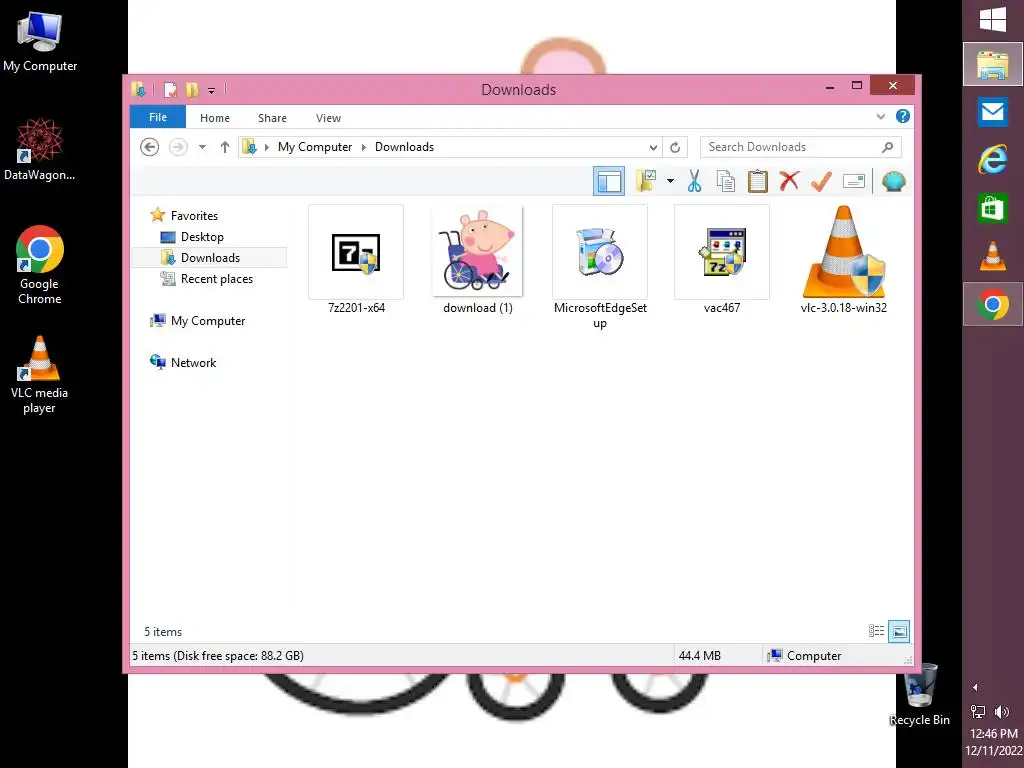Switch to the View ribbon tab
Screen dimensions: 1024x768
click(x=328, y=118)
